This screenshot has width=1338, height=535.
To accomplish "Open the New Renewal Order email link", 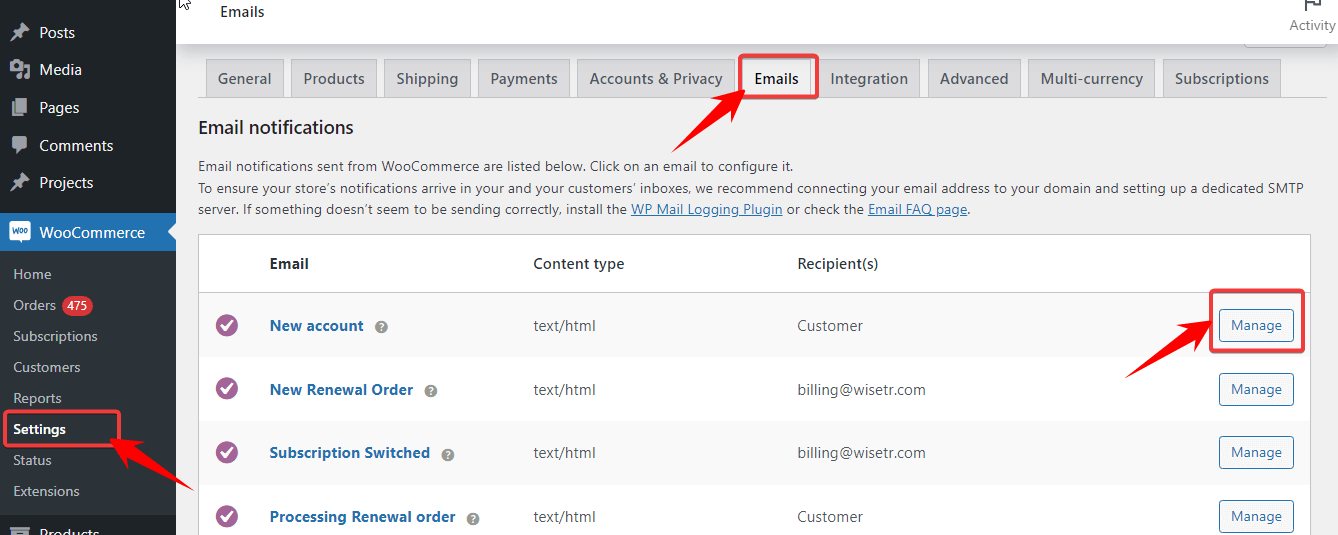I will [x=341, y=390].
